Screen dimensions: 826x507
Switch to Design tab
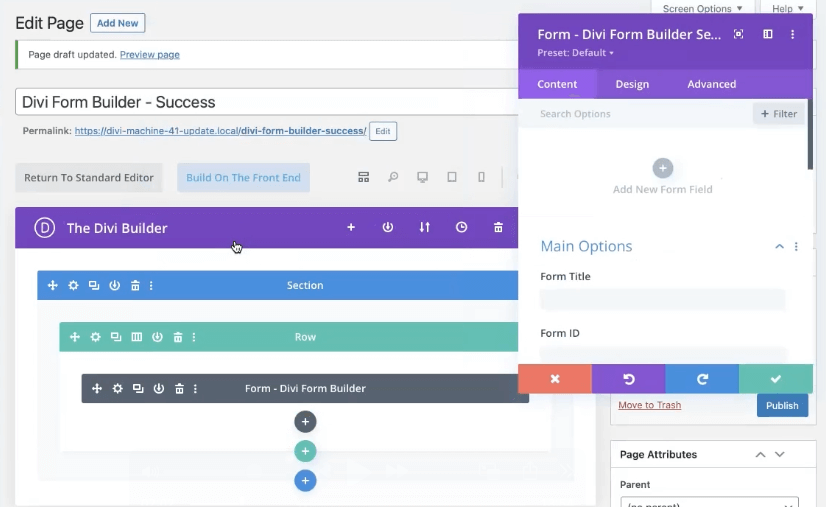[x=632, y=84]
